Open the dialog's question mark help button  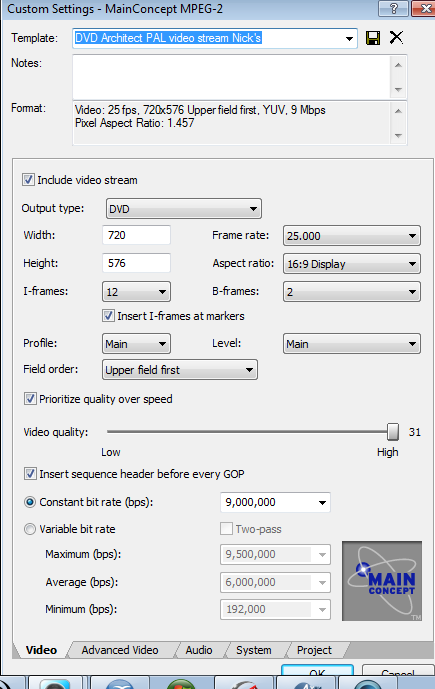pyautogui.click(x=394, y=8)
